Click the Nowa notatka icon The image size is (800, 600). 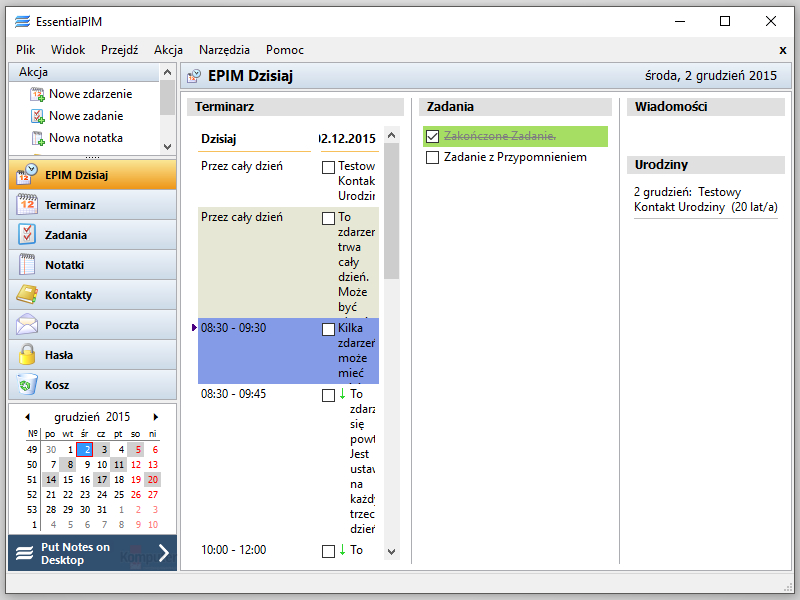tap(38, 138)
